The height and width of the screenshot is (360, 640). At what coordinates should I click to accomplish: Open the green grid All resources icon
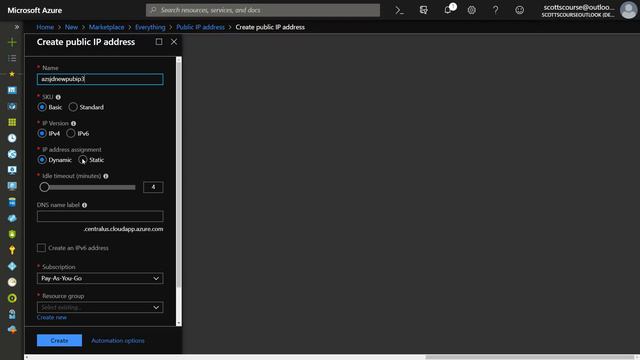coord(12,122)
